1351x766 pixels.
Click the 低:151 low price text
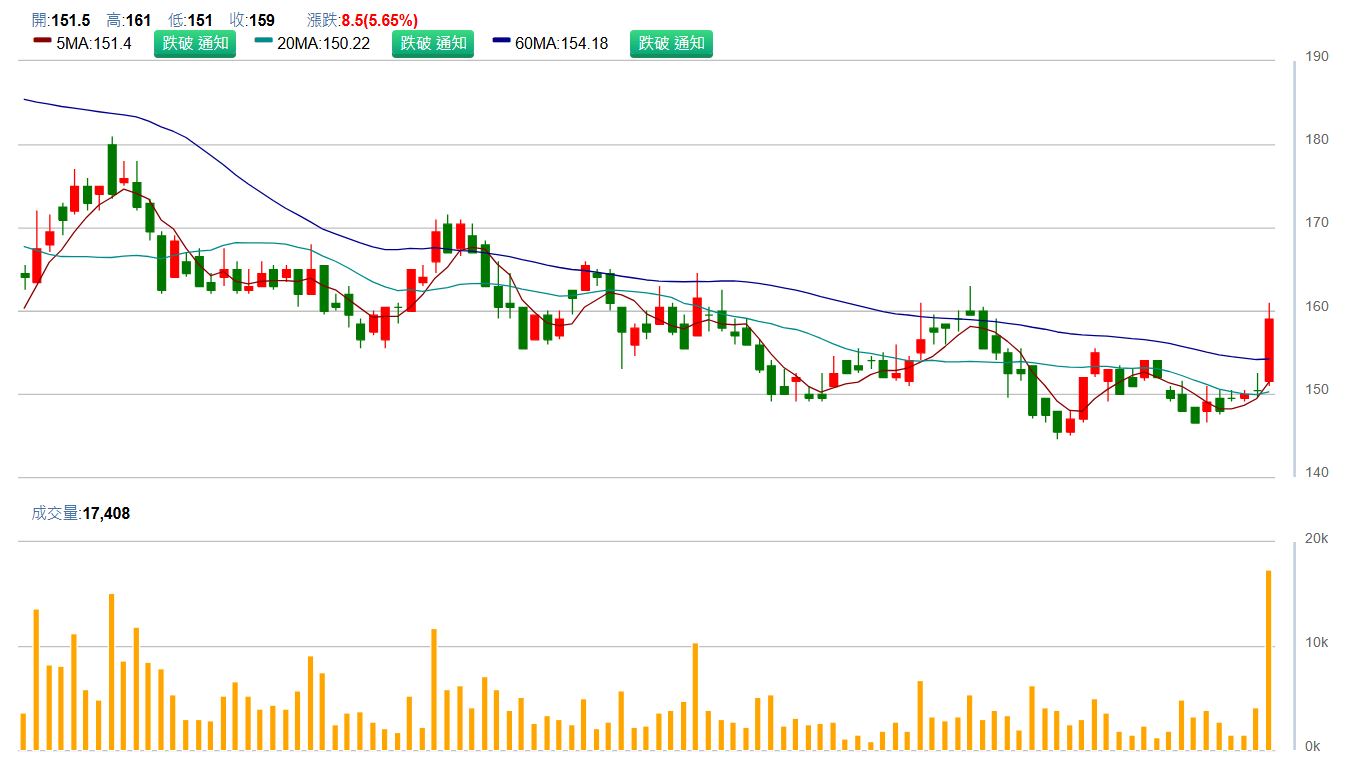pyautogui.click(x=190, y=20)
